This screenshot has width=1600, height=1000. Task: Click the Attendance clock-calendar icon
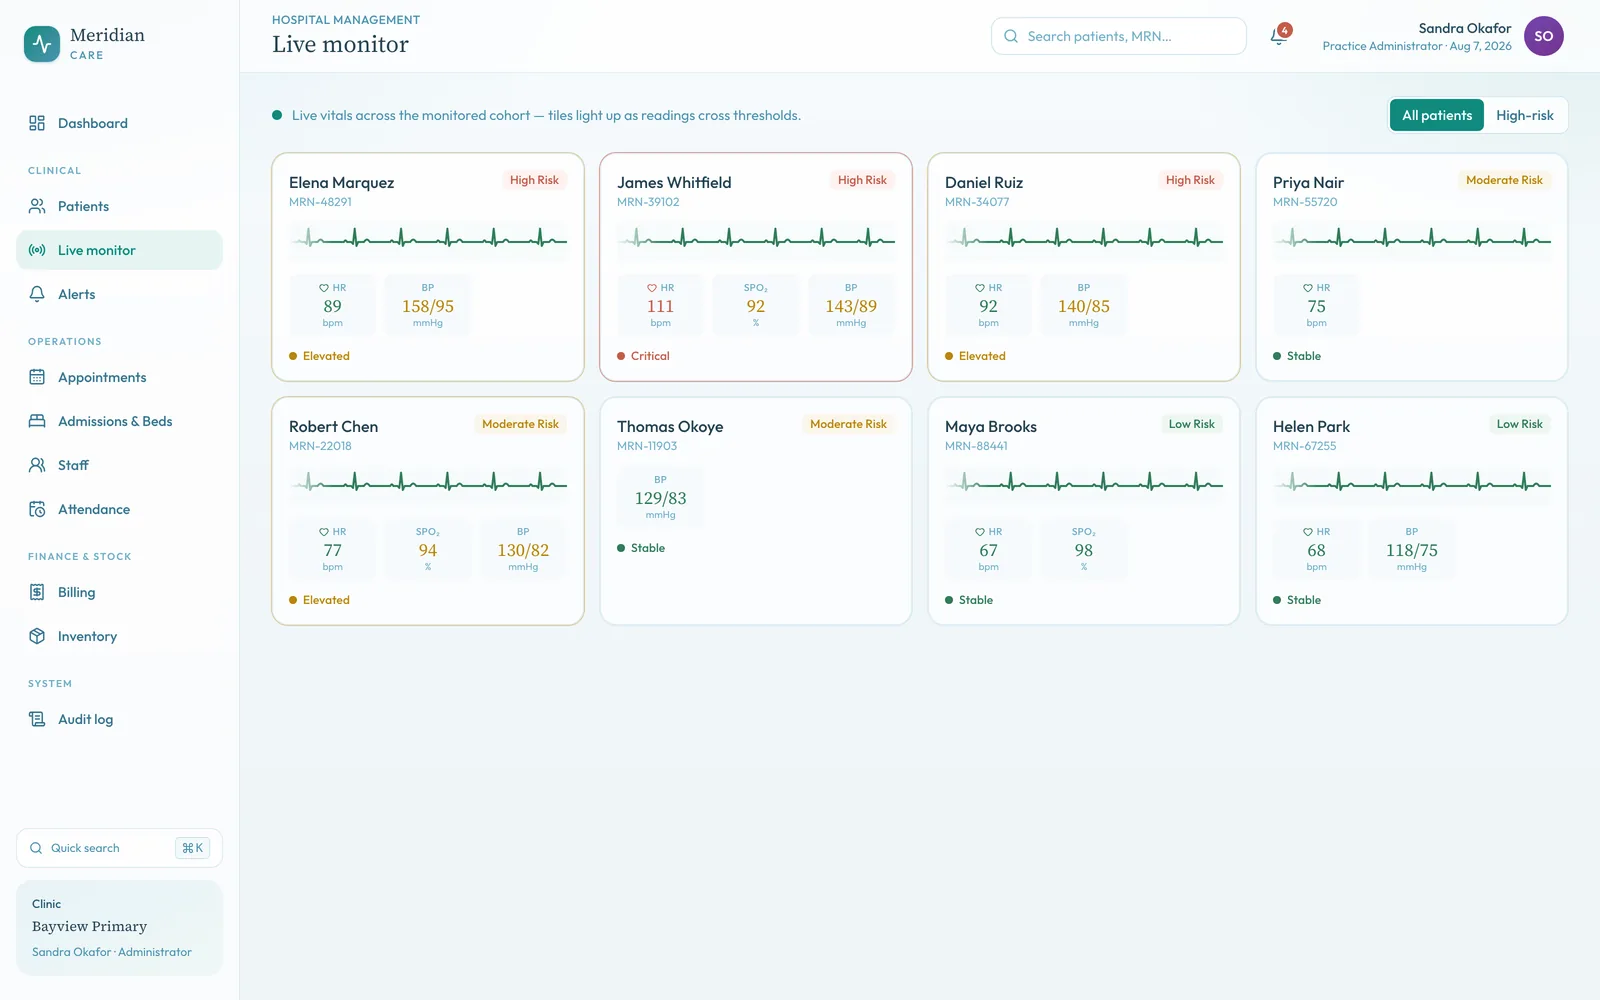[37, 509]
